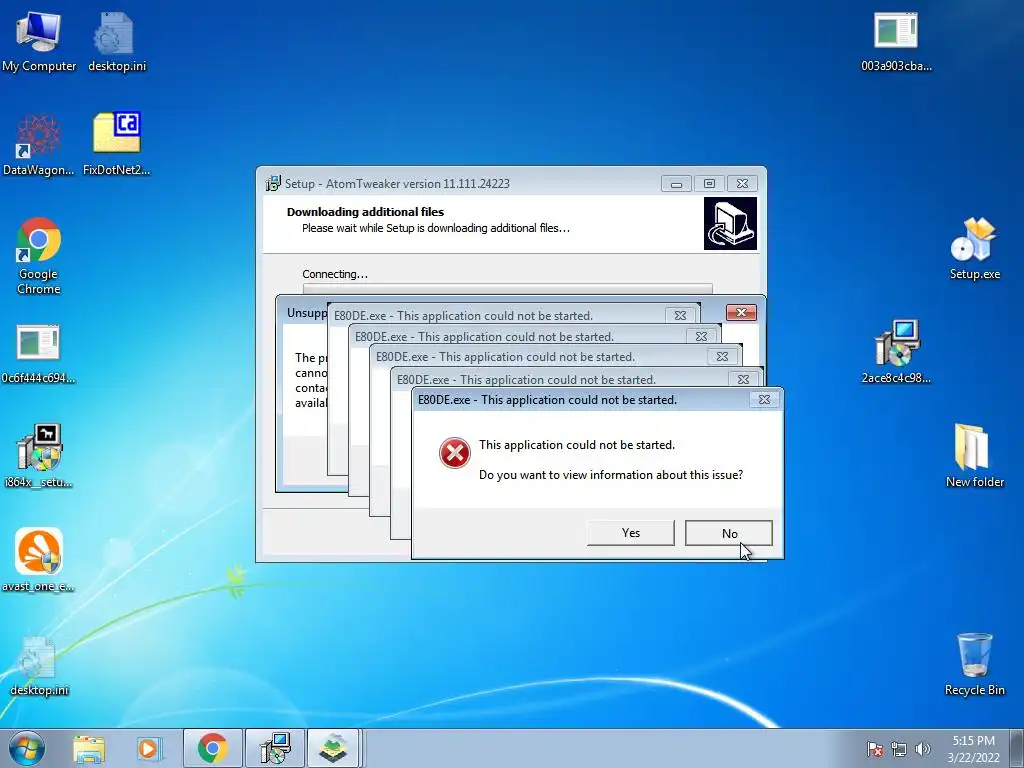1024x768 pixels.
Task: Maximize the AtomTweaker Setup window
Action: click(709, 184)
